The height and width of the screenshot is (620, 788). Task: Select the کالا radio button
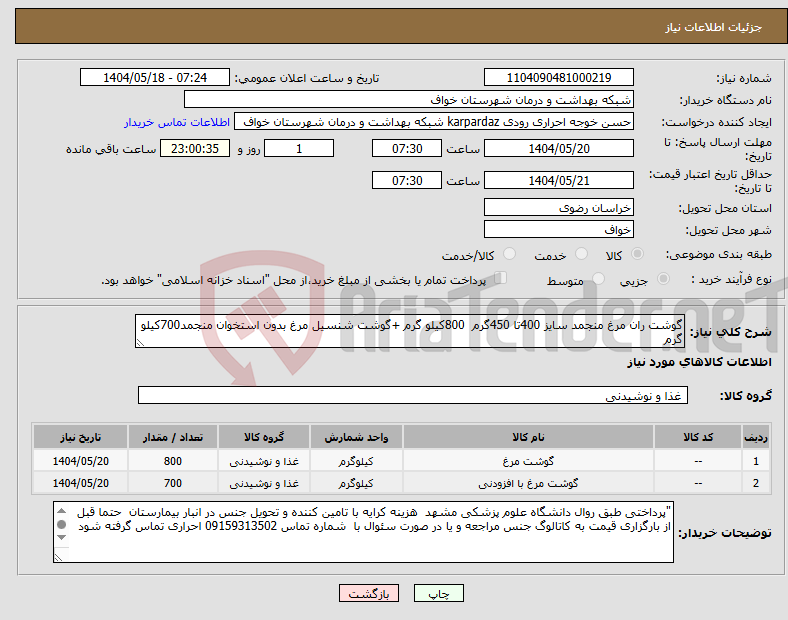click(637, 254)
